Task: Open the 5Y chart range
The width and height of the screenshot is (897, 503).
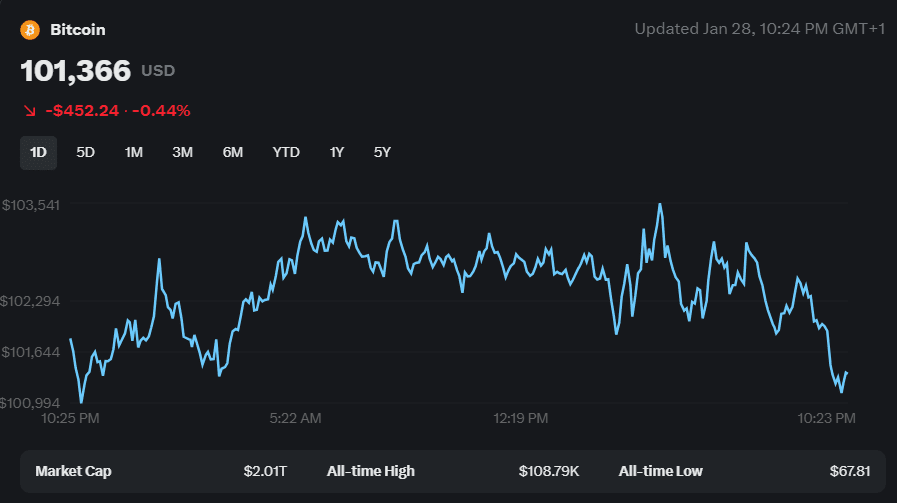Action: (x=382, y=153)
